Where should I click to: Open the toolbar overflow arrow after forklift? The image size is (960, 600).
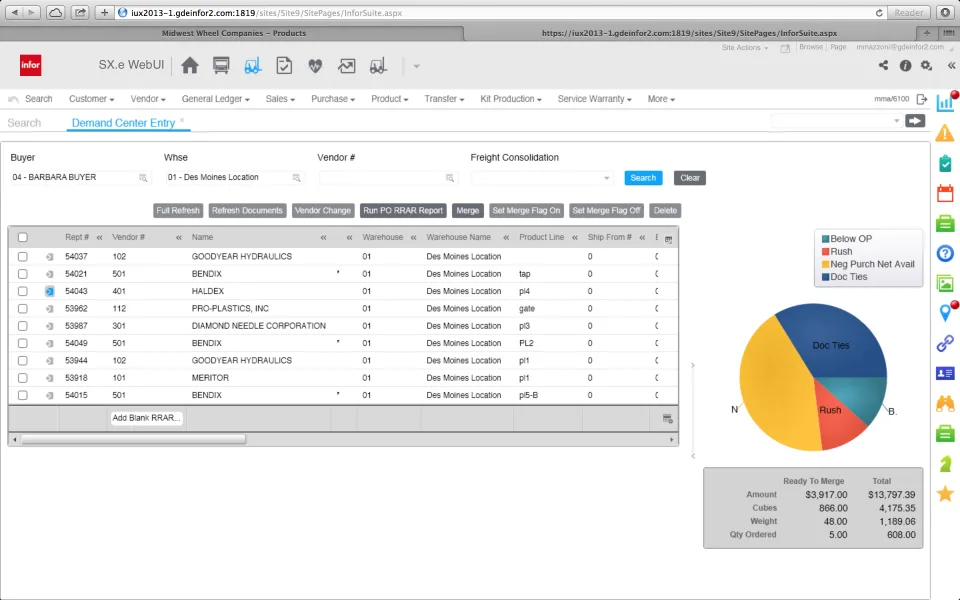pos(416,66)
